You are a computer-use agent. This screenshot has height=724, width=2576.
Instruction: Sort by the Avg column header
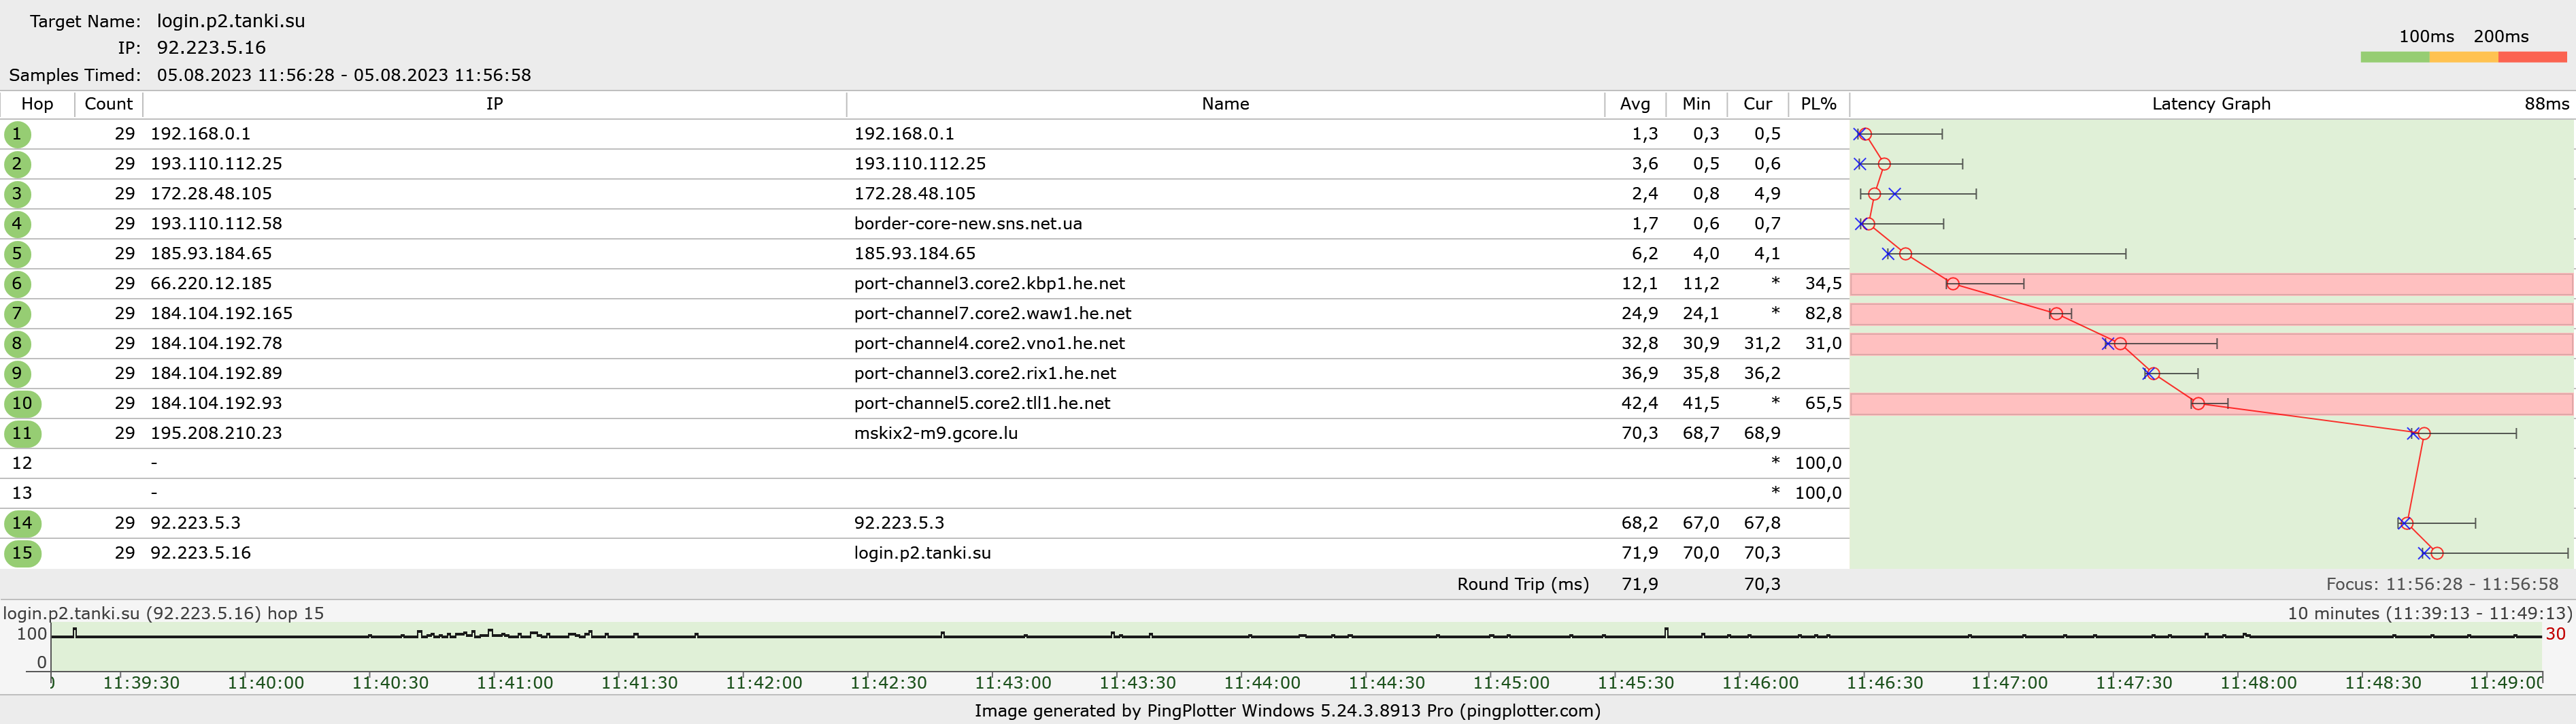click(x=1634, y=104)
